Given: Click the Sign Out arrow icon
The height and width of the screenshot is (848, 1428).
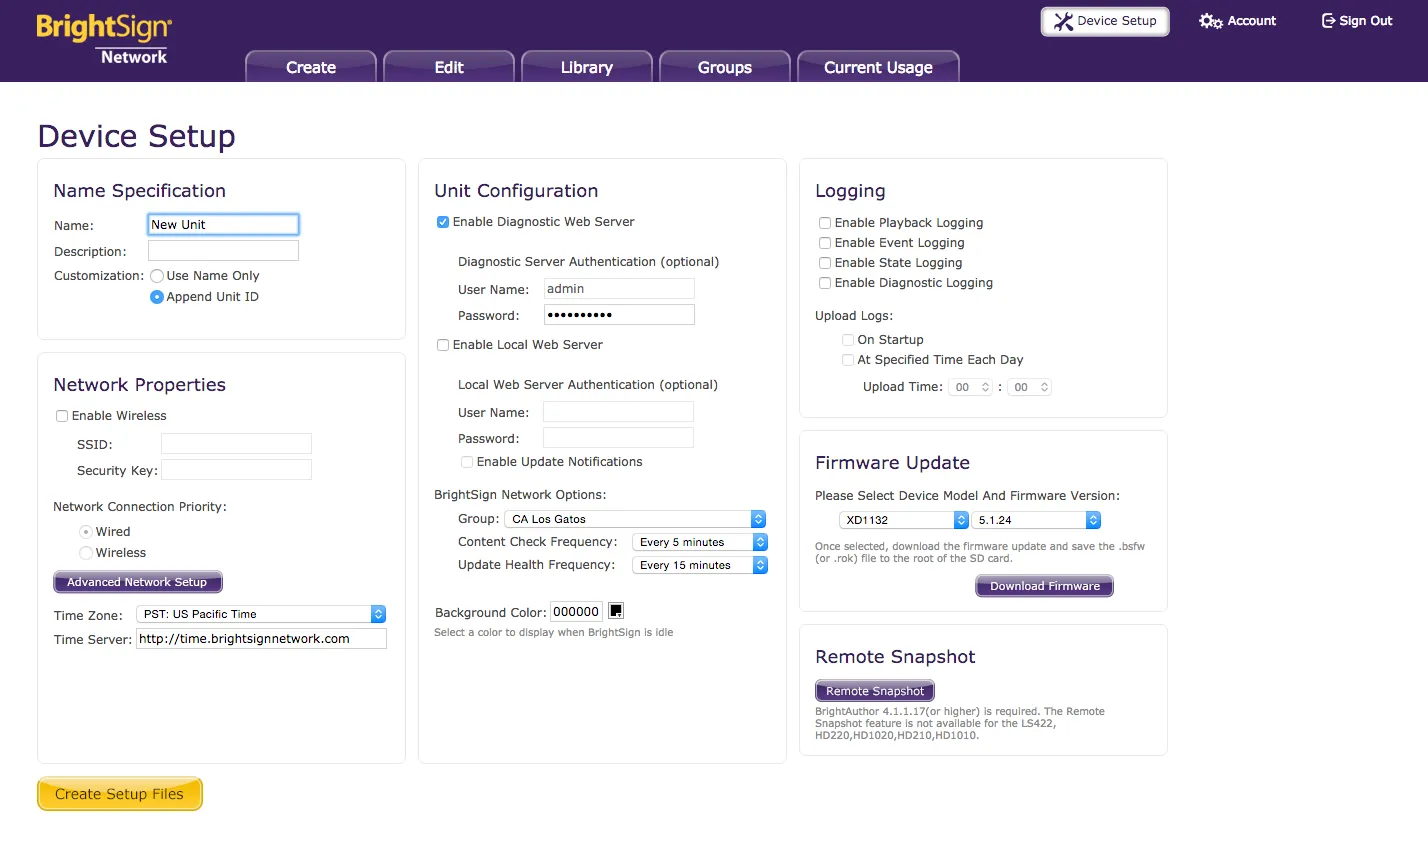Looking at the screenshot, I should point(1328,21).
